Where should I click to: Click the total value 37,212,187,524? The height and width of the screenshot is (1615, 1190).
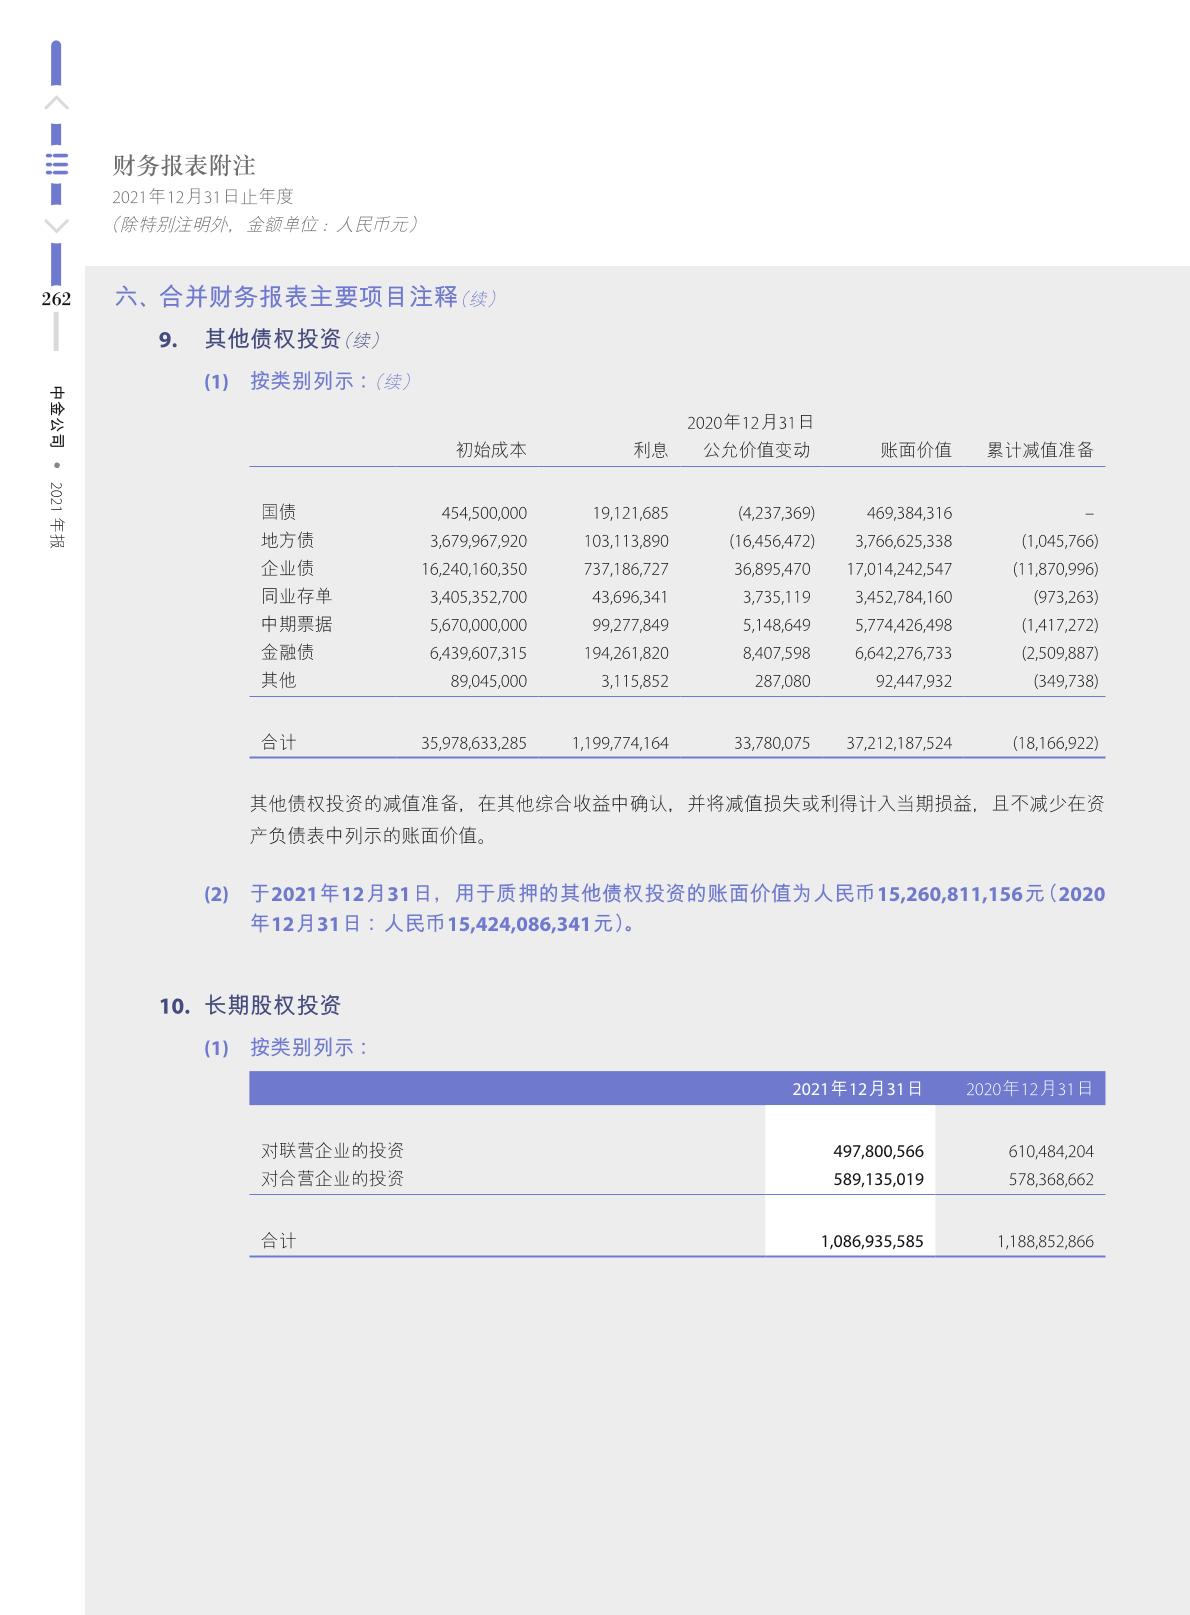click(x=898, y=743)
